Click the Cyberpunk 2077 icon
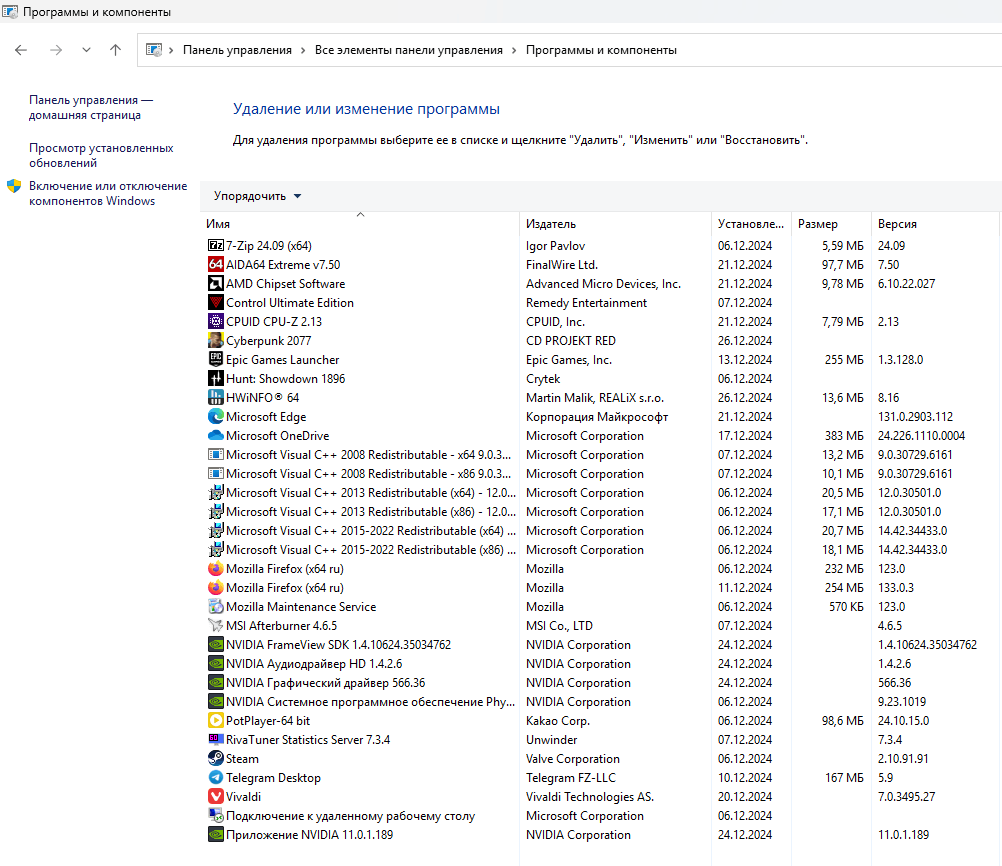1002x866 pixels. click(215, 340)
